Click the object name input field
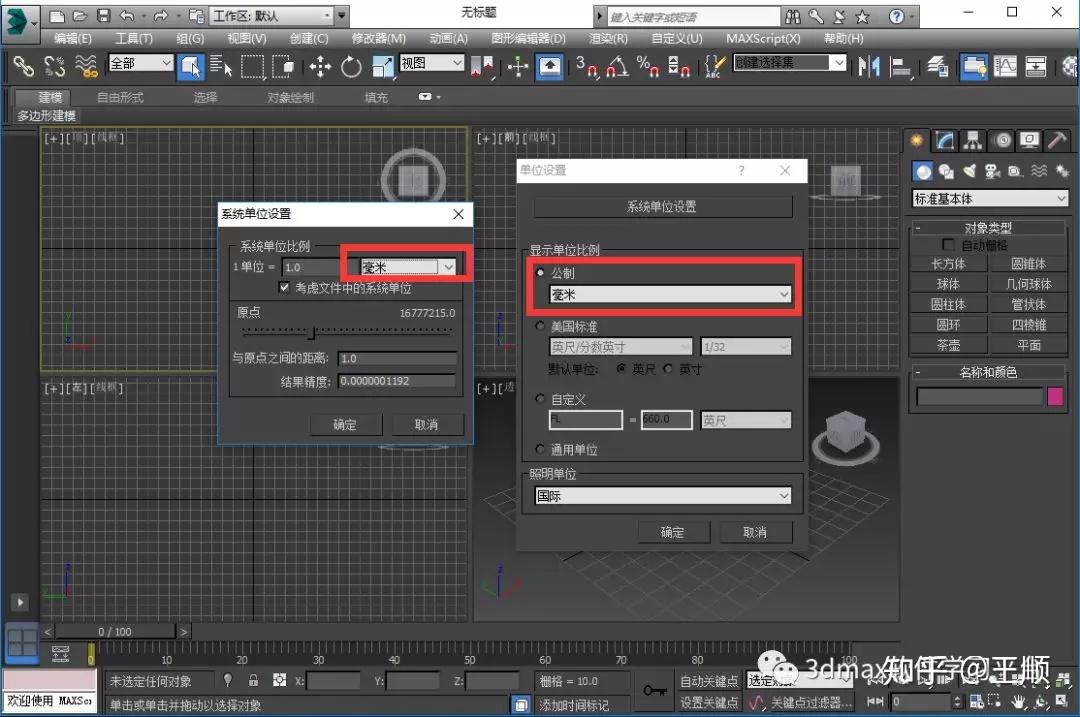1080x717 pixels. [x=979, y=396]
